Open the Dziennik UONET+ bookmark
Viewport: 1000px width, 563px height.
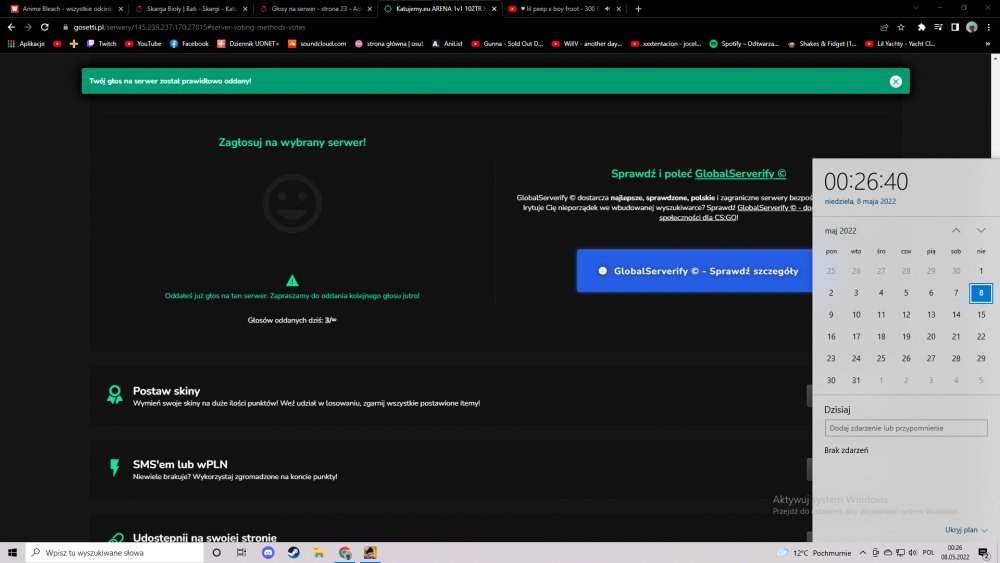(x=247, y=44)
